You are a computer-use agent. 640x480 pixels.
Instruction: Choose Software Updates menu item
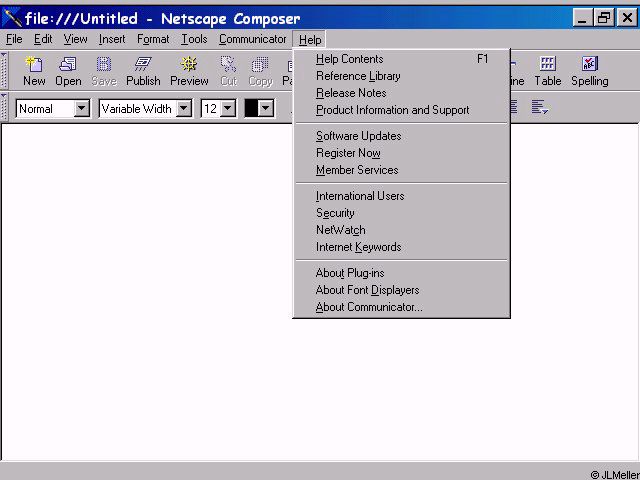pos(402,136)
